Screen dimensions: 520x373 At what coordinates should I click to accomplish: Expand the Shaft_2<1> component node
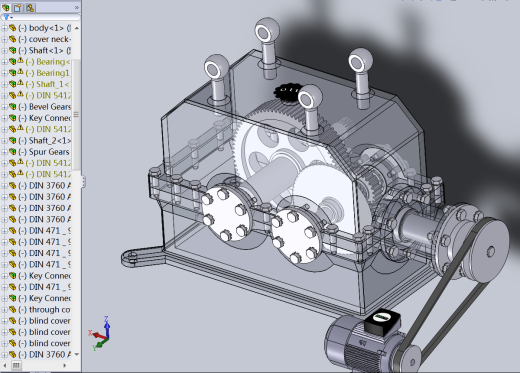(4, 141)
